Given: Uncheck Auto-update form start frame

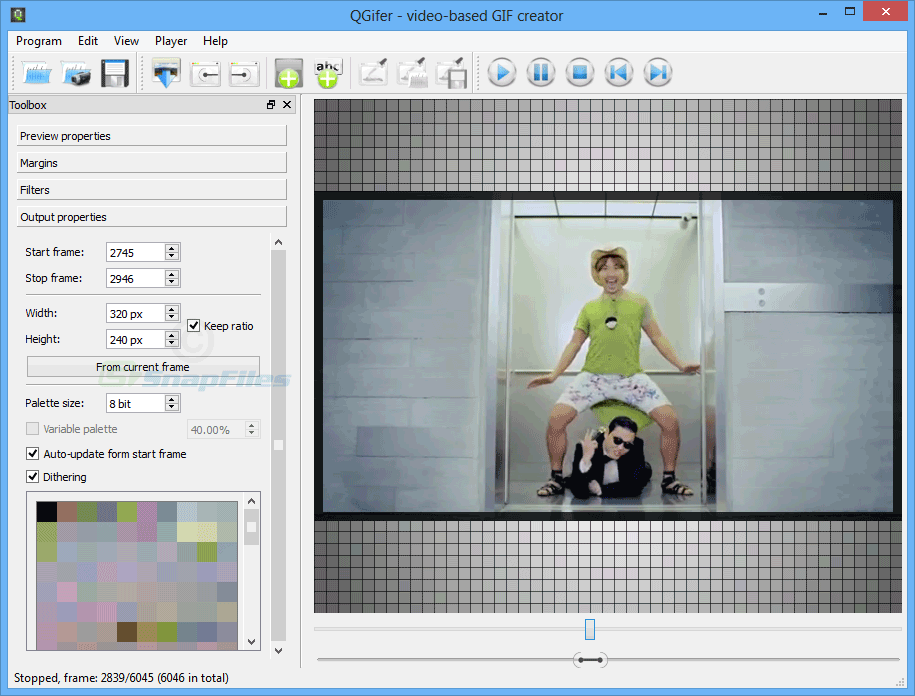Looking at the screenshot, I should [33, 453].
